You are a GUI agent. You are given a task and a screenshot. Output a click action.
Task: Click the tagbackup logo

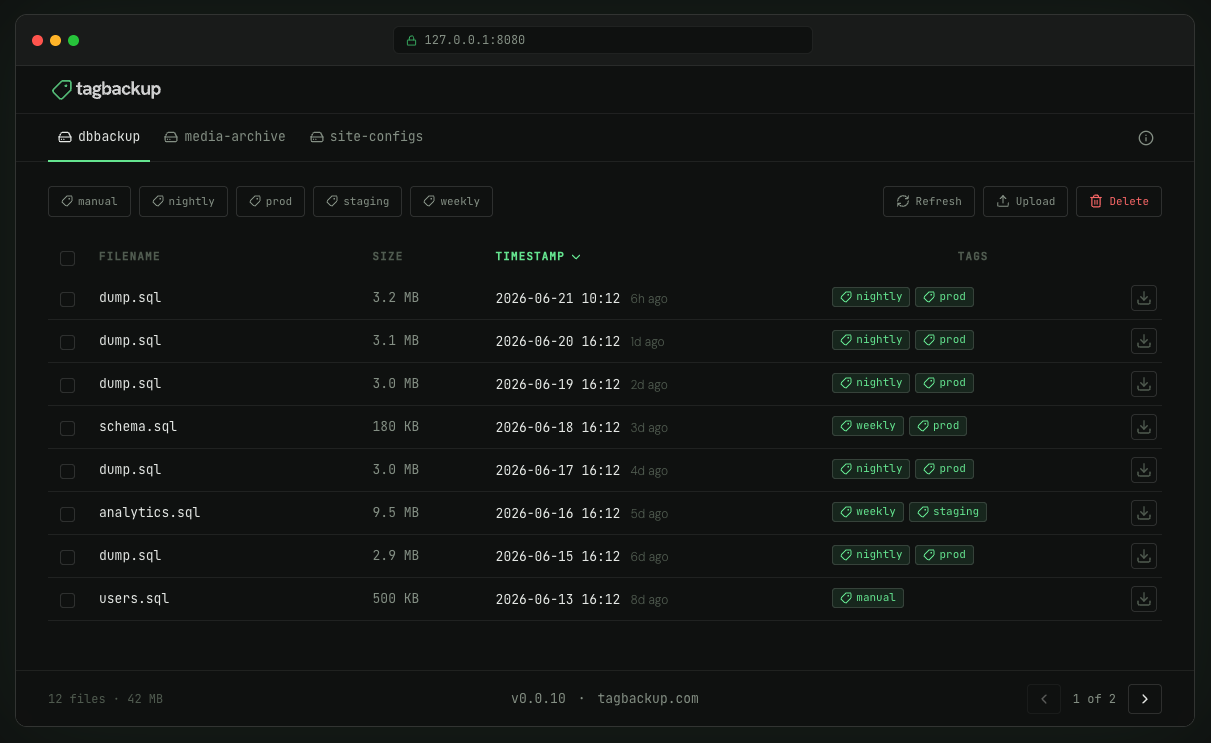(x=106, y=89)
